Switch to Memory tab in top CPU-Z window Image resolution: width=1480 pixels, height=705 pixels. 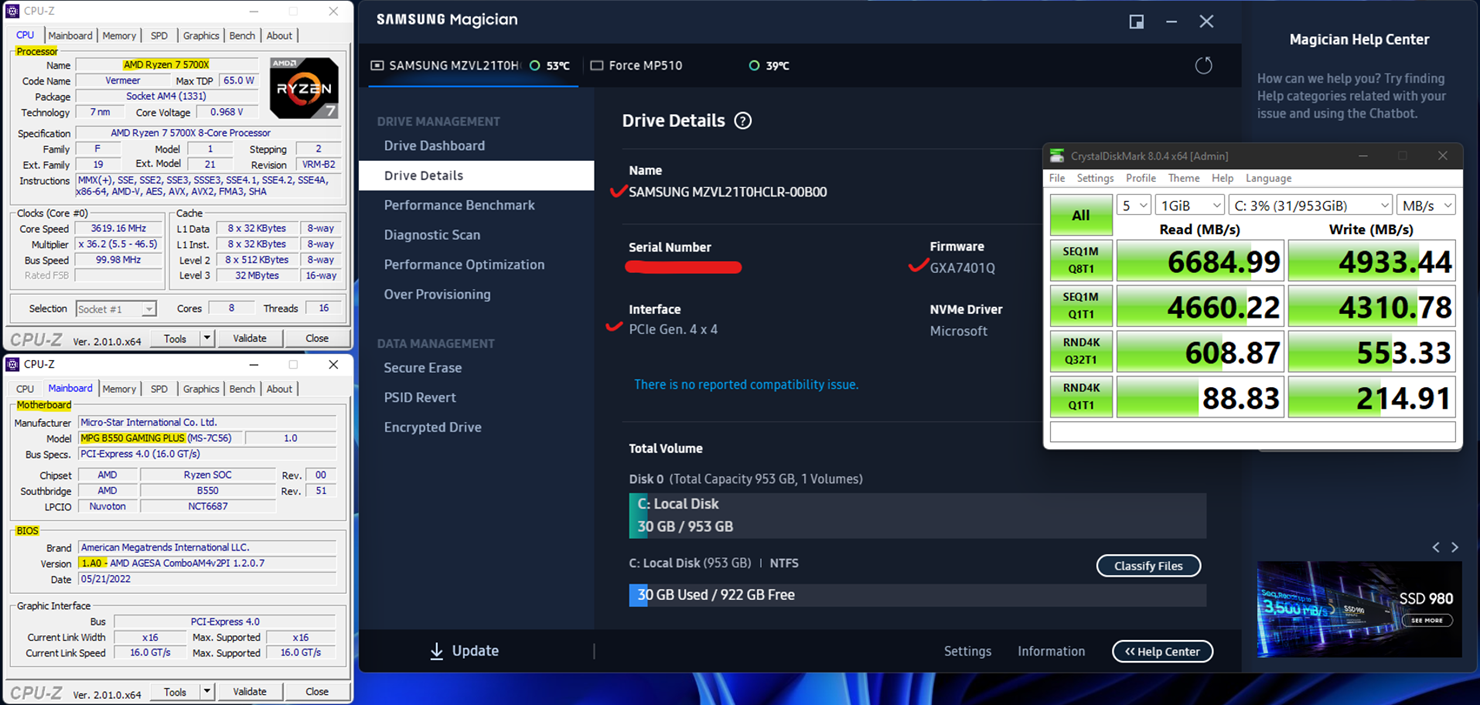(x=119, y=36)
